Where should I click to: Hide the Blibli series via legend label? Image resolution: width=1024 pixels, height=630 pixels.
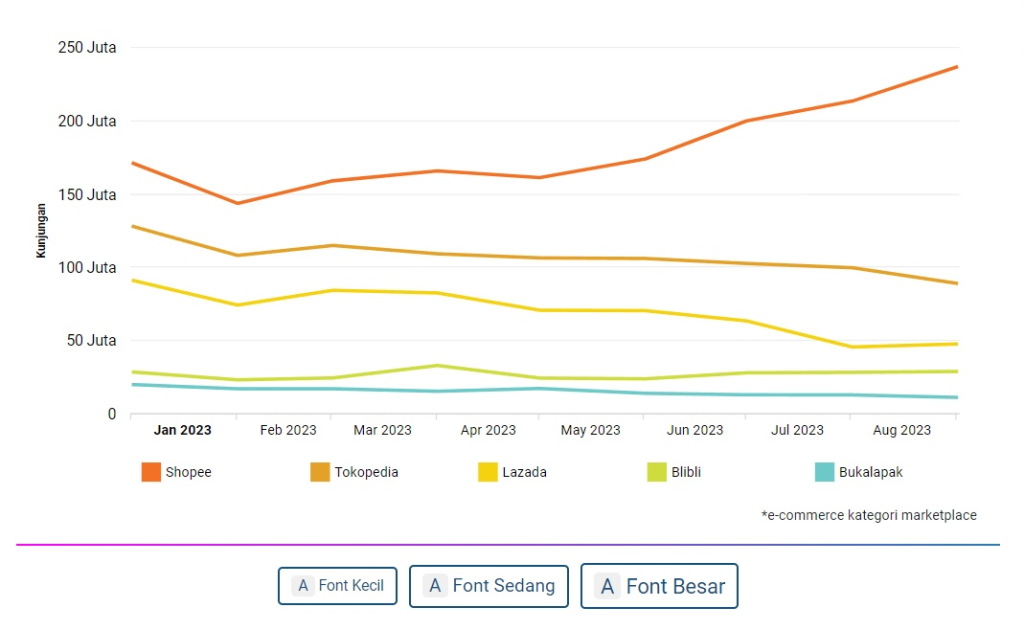685,472
